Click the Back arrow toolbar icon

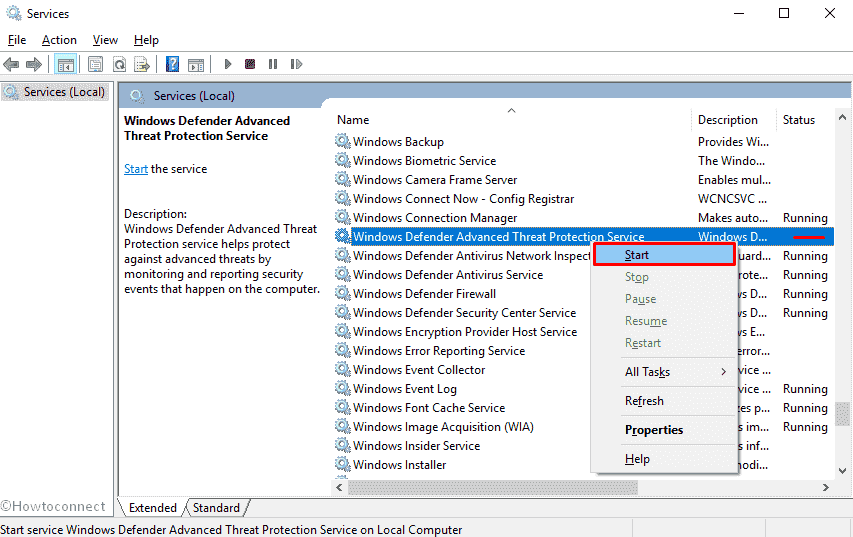click(11, 65)
